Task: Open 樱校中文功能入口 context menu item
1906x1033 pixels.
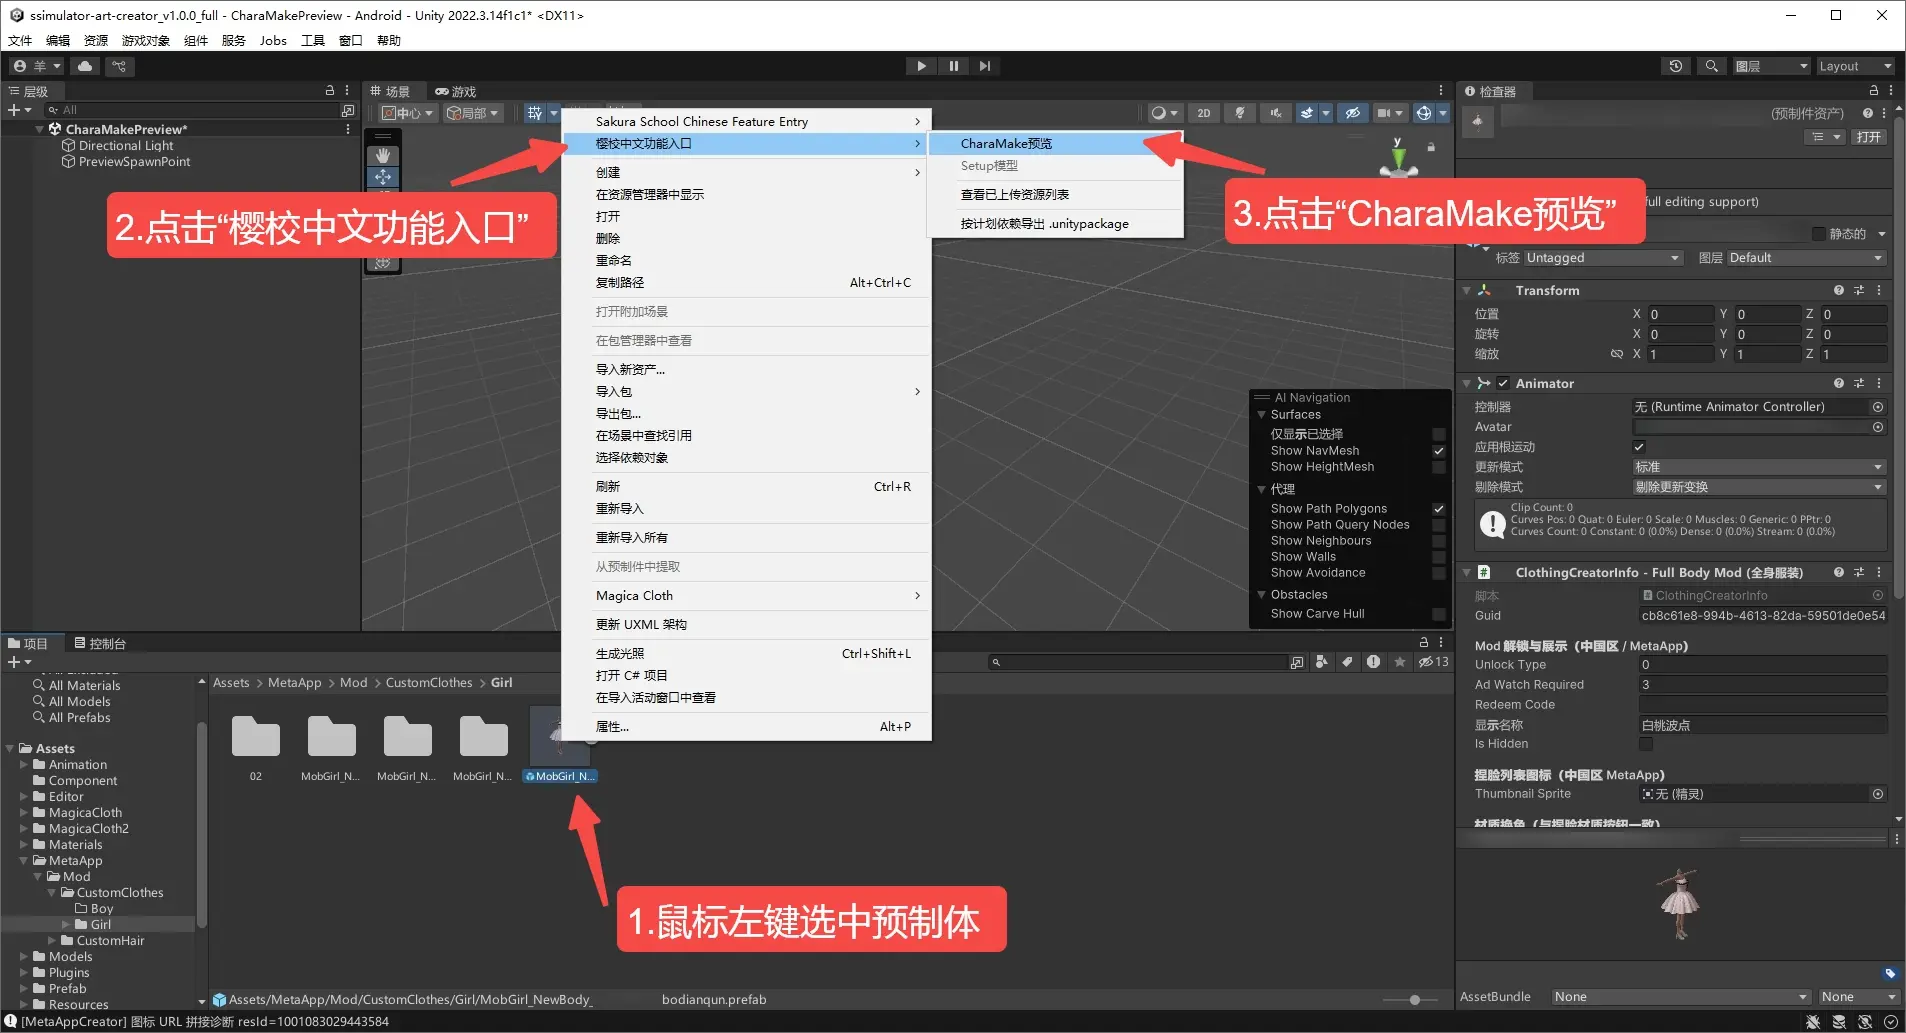Action: point(746,144)
